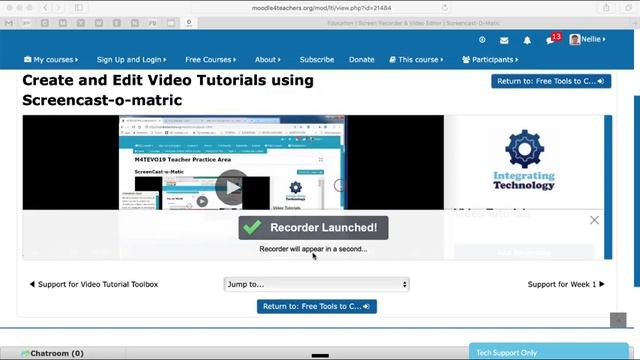
Task: Play the embedded video tutorial
Action: click(233, 187)
